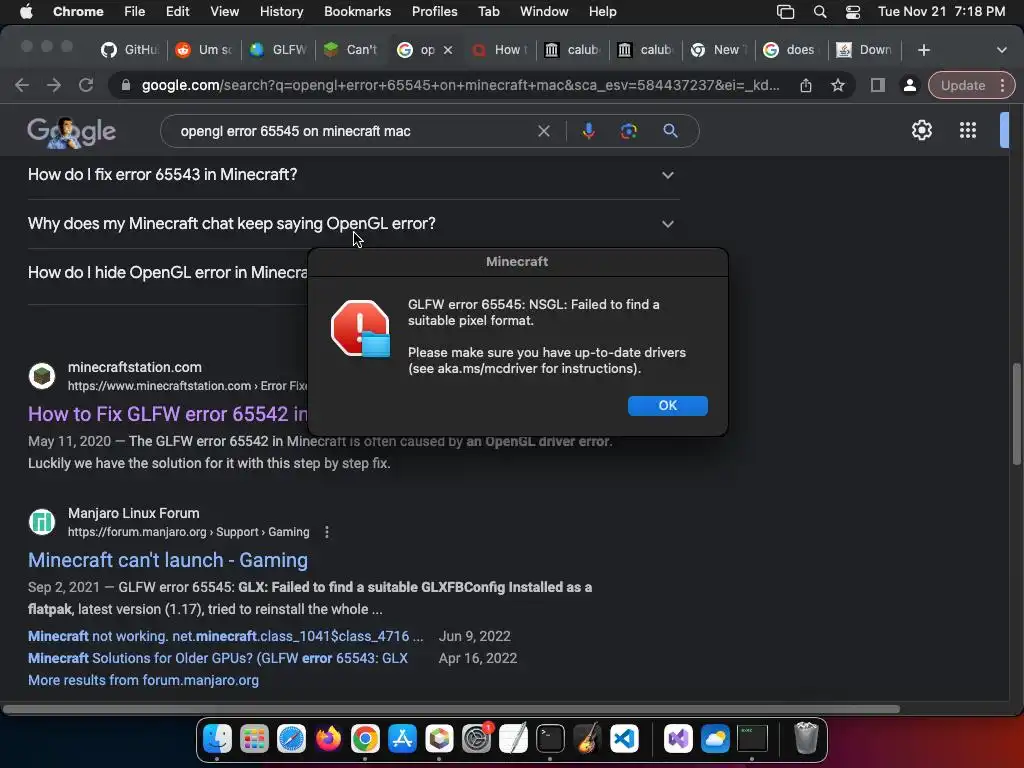Viewport: 1024px width, 768px height.
Task: Click the menu bar date and time
Action: (x=941, y=11)
